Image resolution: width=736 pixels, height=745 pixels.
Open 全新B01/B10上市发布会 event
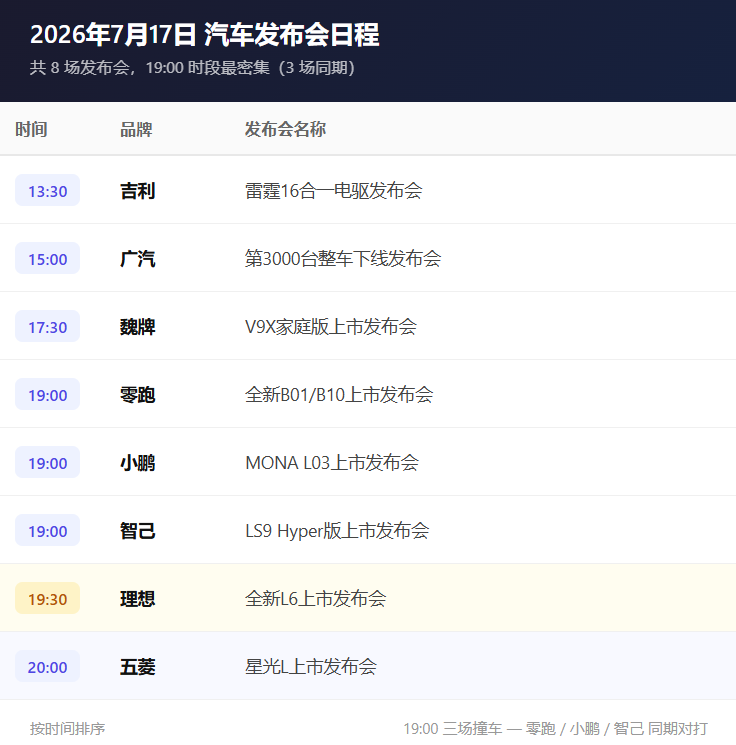coord(339,395)
